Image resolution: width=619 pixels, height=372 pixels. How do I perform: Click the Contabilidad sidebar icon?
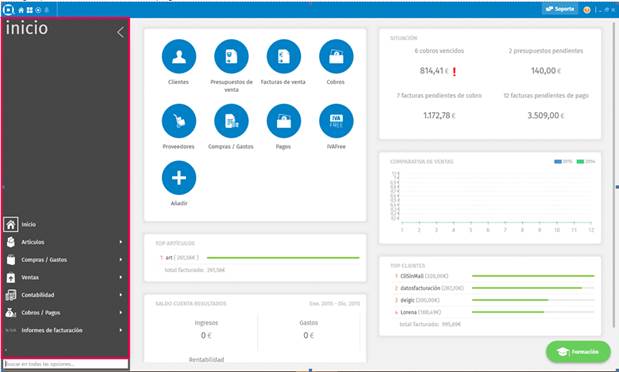[11, 295]
